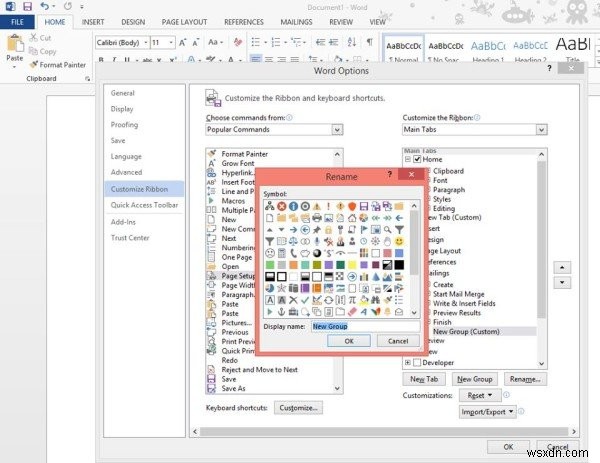Open the Customize the Ribbon dropdown
Viewport: 600px width, 463px height.
pos(541,130)
